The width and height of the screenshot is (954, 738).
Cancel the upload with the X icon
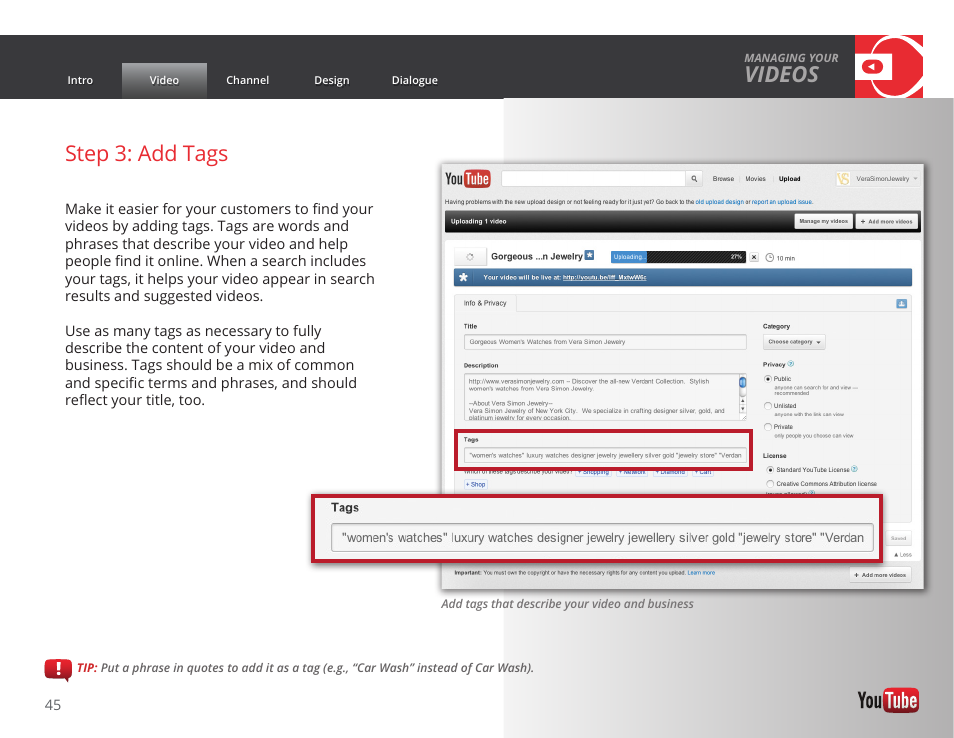[x=754, y=257]
